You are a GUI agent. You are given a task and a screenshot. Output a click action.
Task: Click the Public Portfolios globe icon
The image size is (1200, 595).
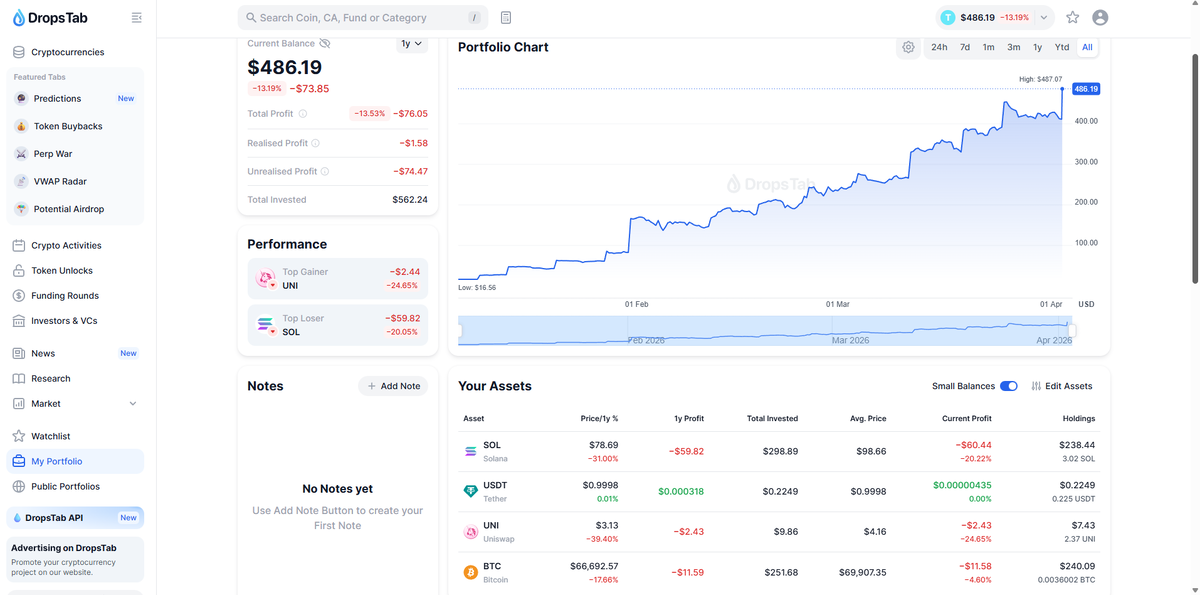(19, 486)
